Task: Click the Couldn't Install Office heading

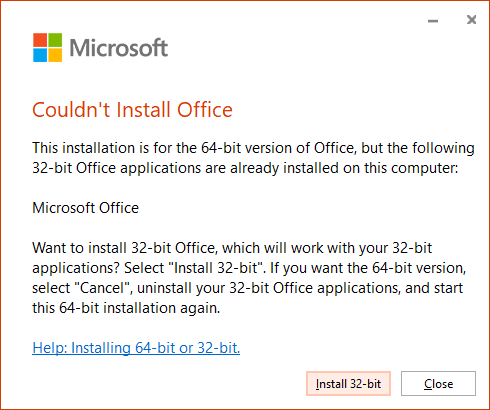Action: pyautogui.click(x=132, y=110)
